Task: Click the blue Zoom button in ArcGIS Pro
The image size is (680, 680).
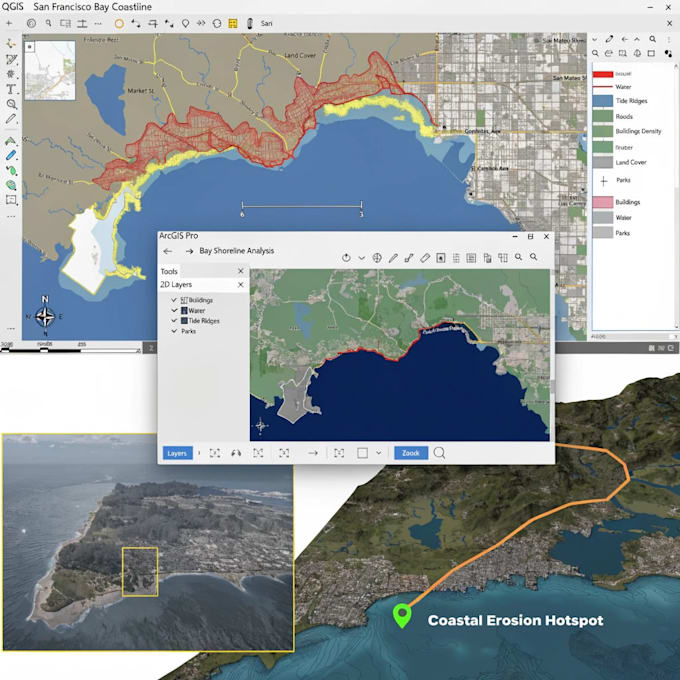Action: point(411,453)
